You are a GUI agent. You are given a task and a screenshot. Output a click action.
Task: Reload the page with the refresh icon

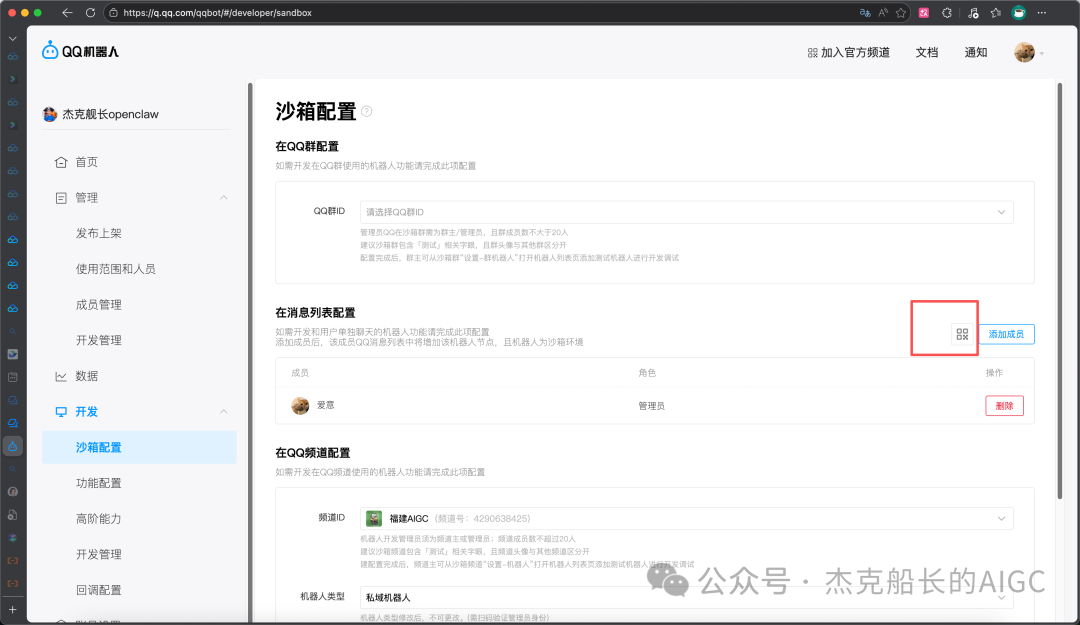point(90,12)
